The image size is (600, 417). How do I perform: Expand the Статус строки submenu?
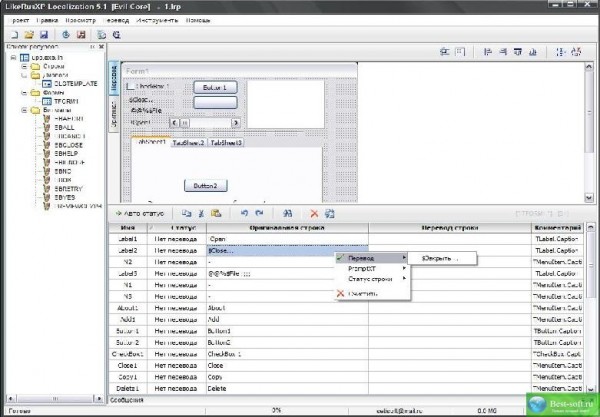pyautogui.click(x=372, y=278)
